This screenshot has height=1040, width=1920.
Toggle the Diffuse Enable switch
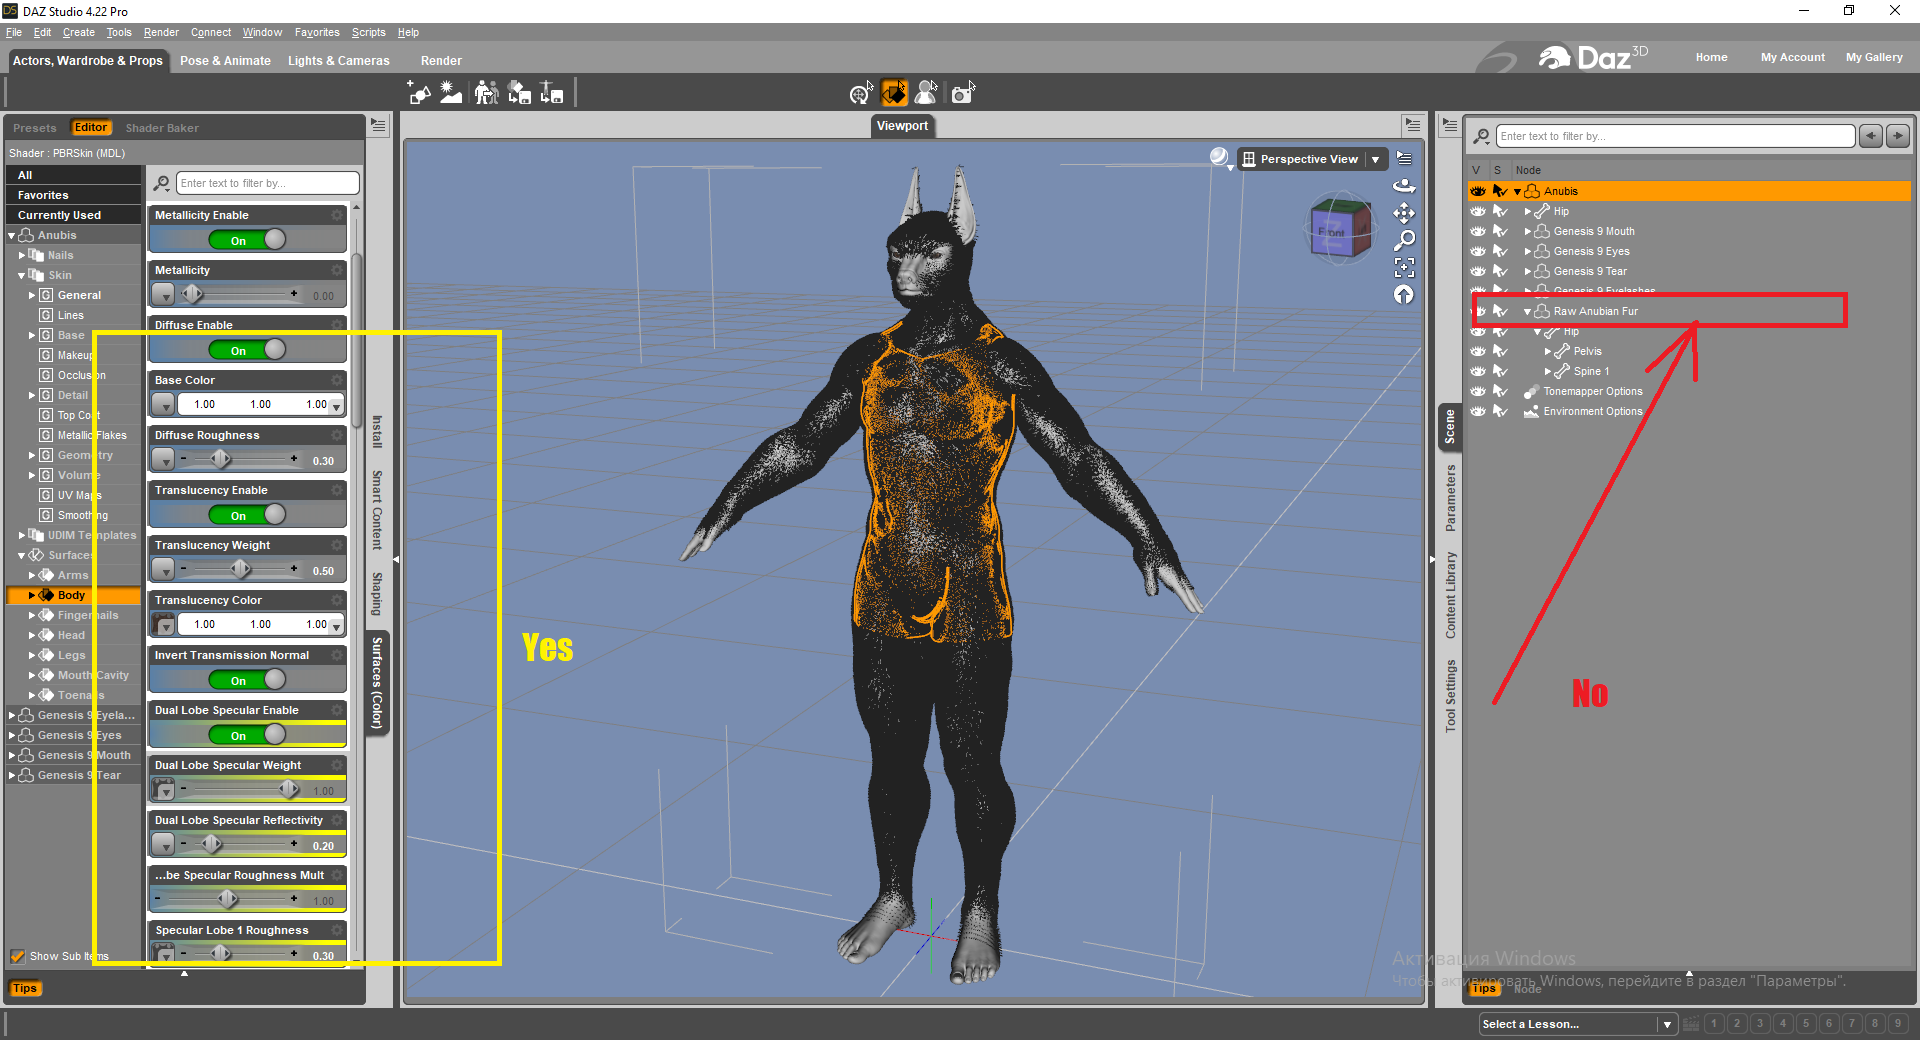(248, 350)
